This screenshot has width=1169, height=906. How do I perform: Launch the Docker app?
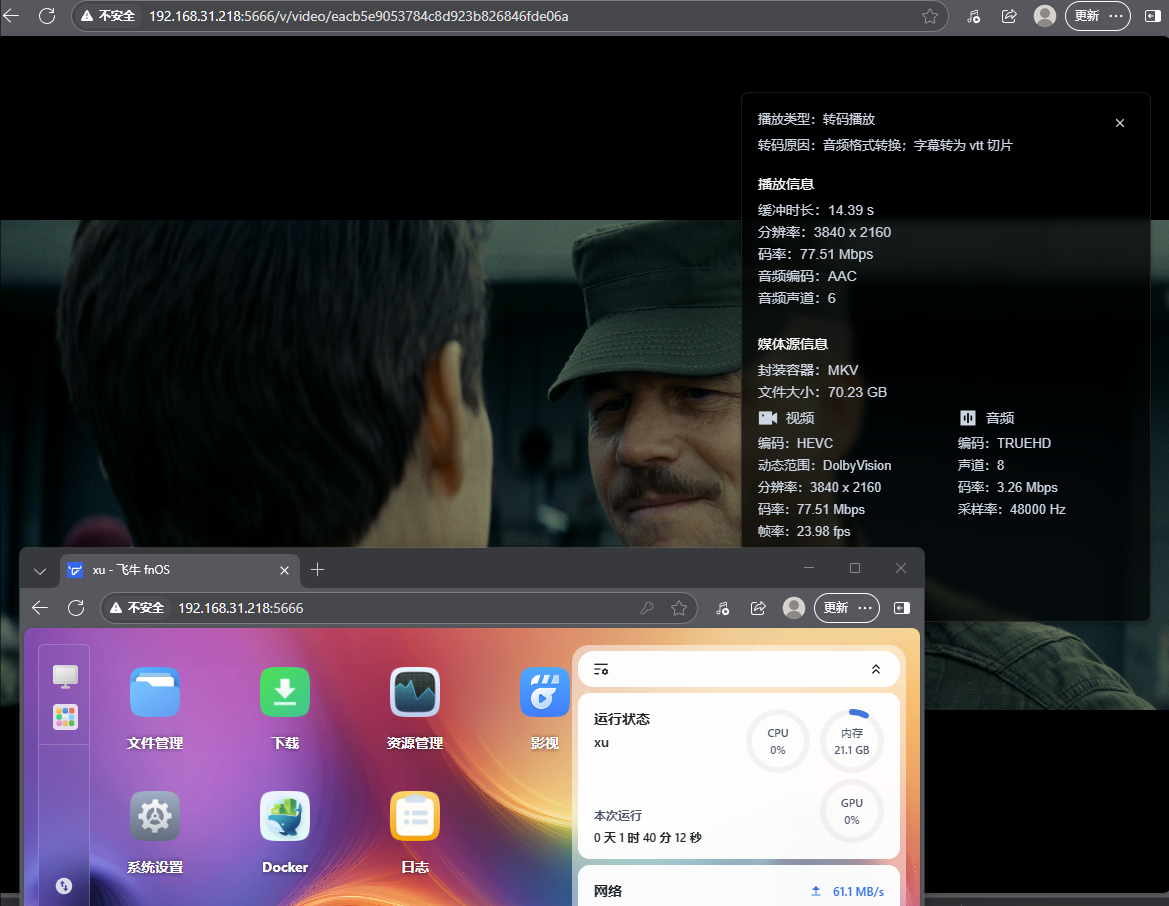click(285, 816)
